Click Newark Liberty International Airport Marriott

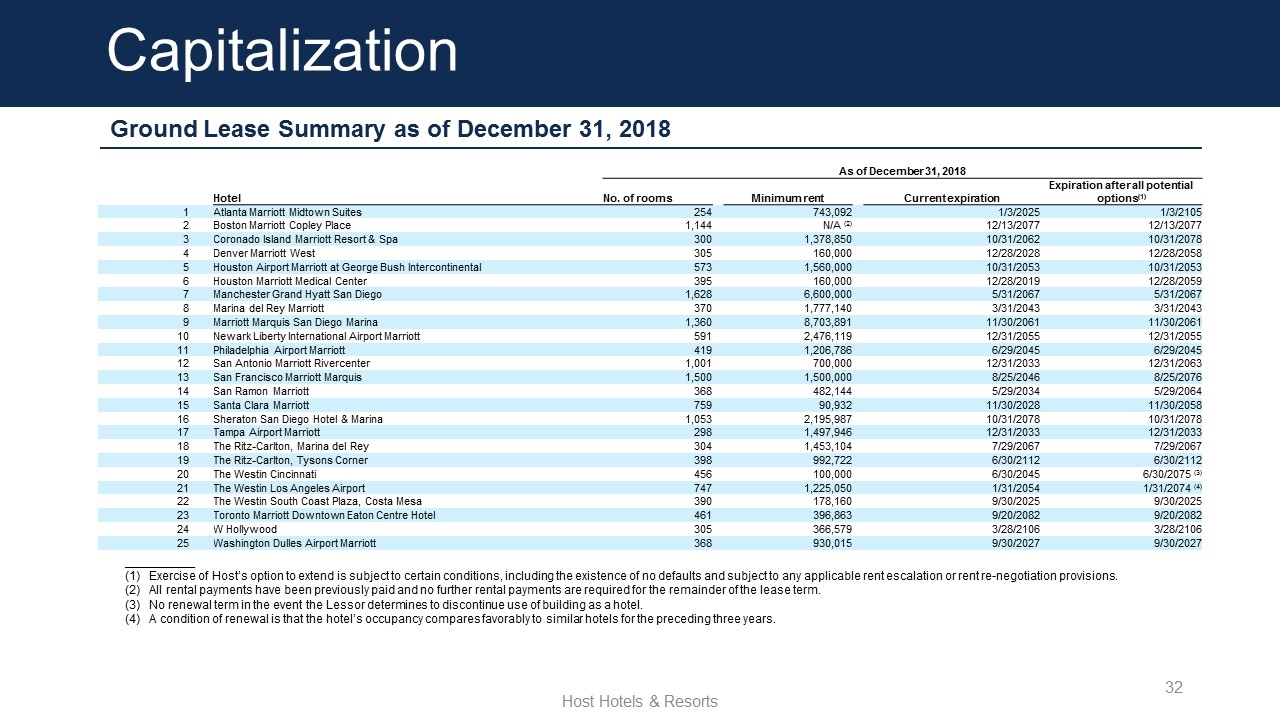[x=317, y=336]
